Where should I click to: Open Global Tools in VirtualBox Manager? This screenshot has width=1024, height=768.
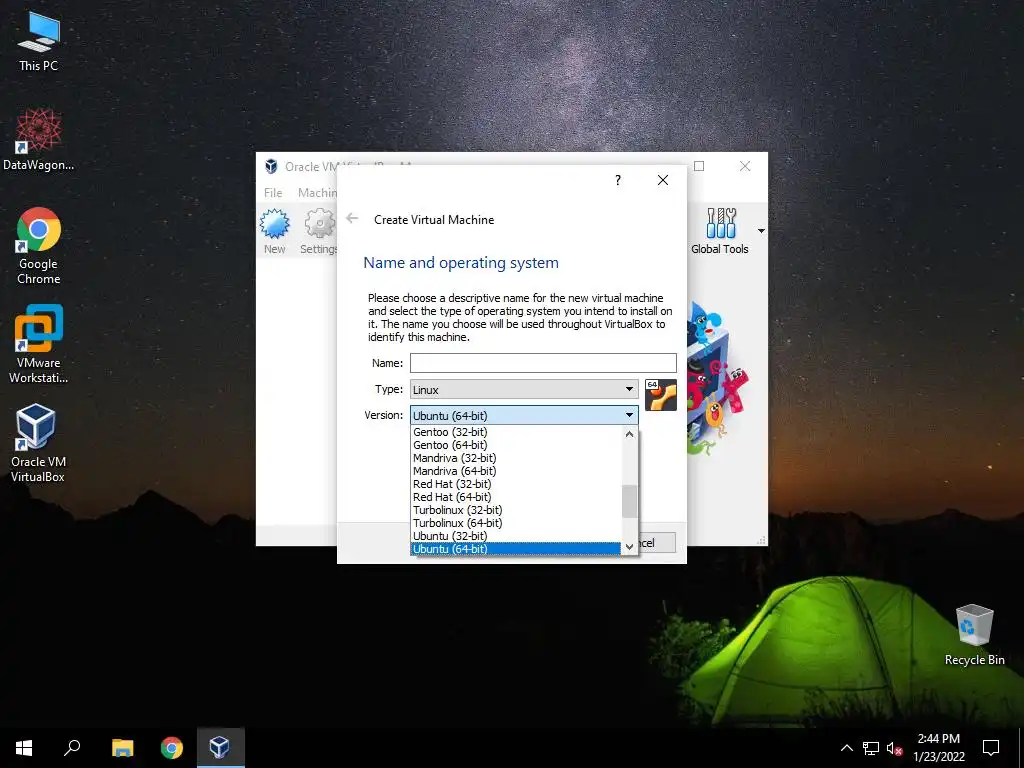pos(720,231)
